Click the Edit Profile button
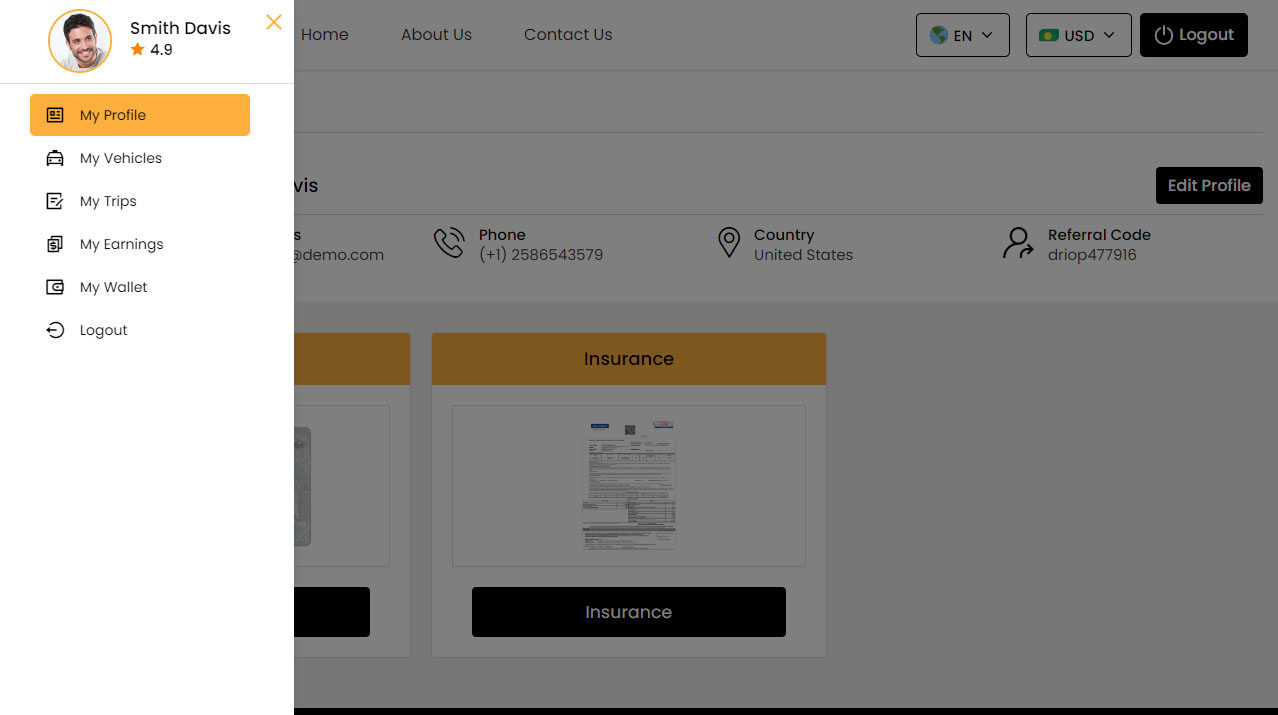The width and height of the screenshot is (1278, 715). click(x=1208, y=185)
